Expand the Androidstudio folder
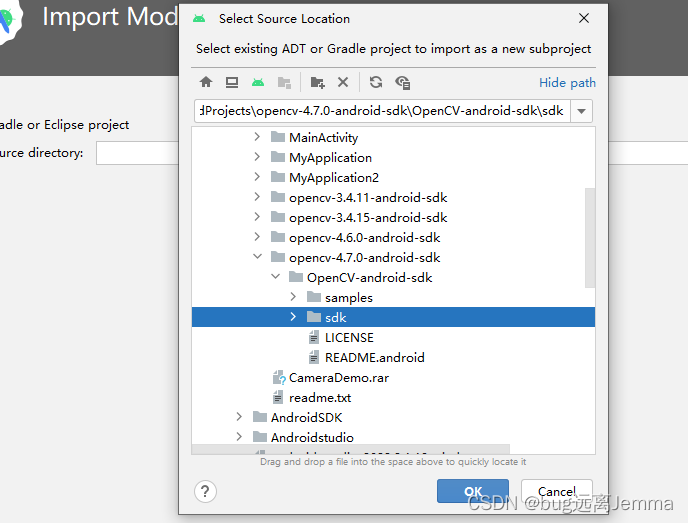Screen dimensions: 688x523 pyautogui.click(x=239, y=437)
